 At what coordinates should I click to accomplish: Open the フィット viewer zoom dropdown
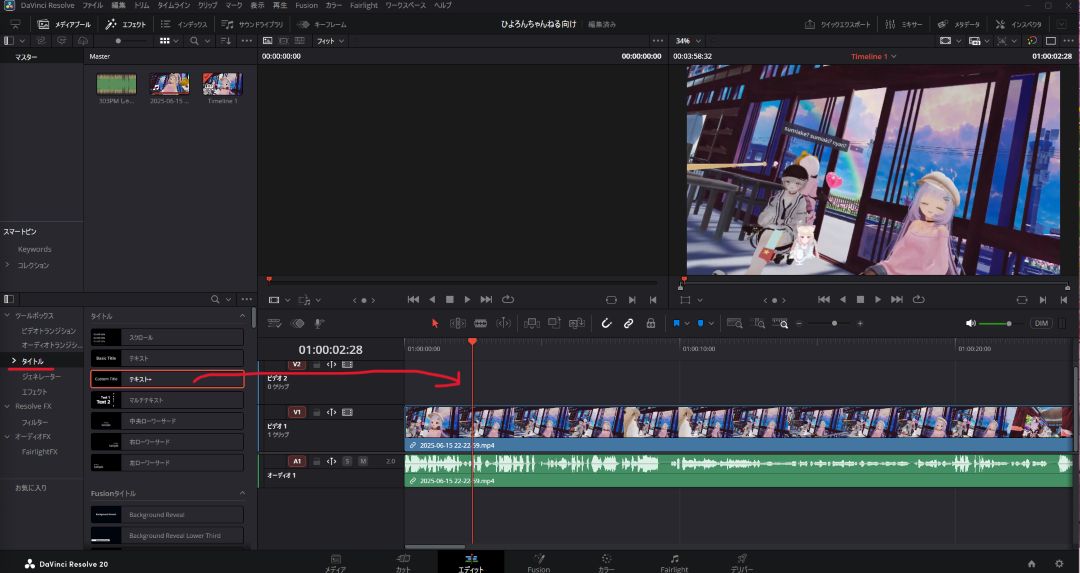coord(330,41)
